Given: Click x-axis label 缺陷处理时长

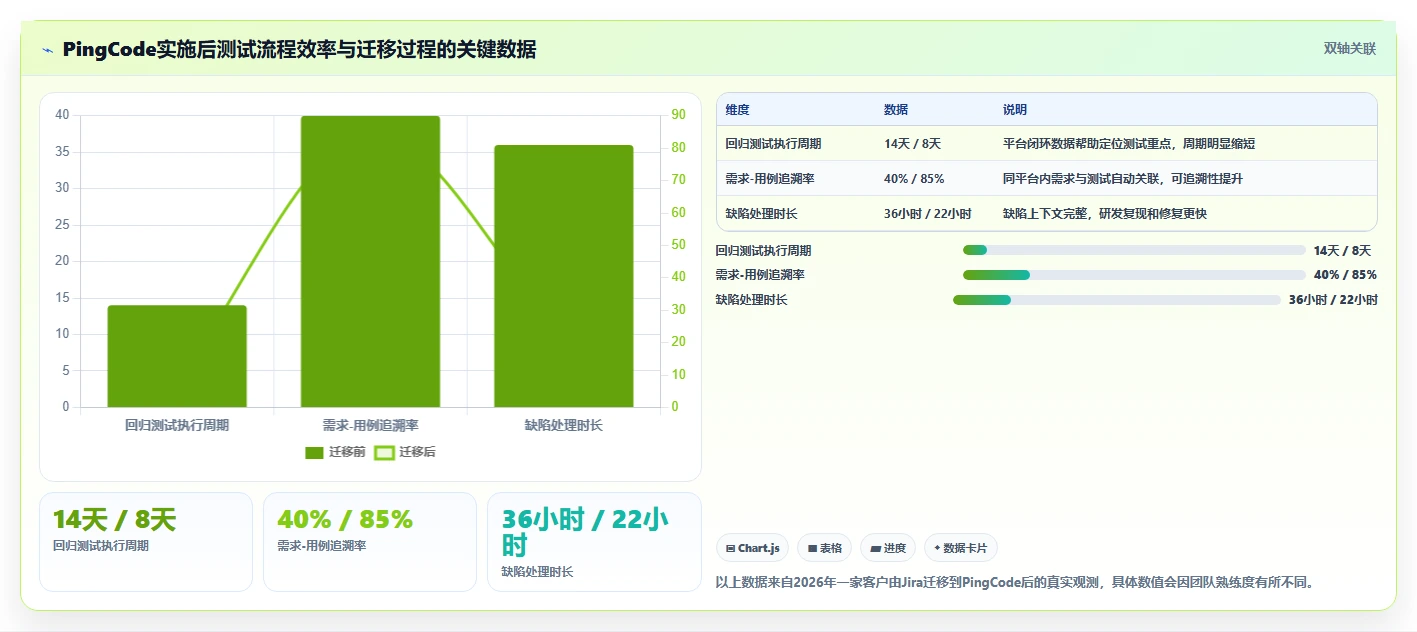Looking at the screenshot, I should (564, 425).
